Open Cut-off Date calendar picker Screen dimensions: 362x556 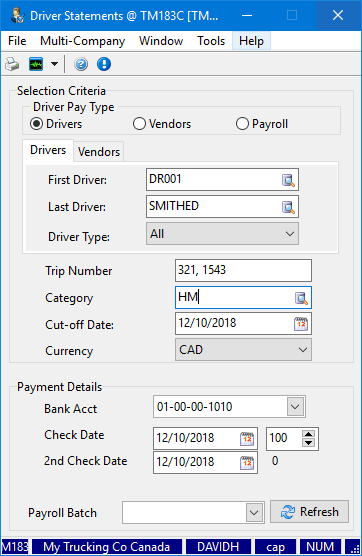pyautogui.click(x=301, y=324)
